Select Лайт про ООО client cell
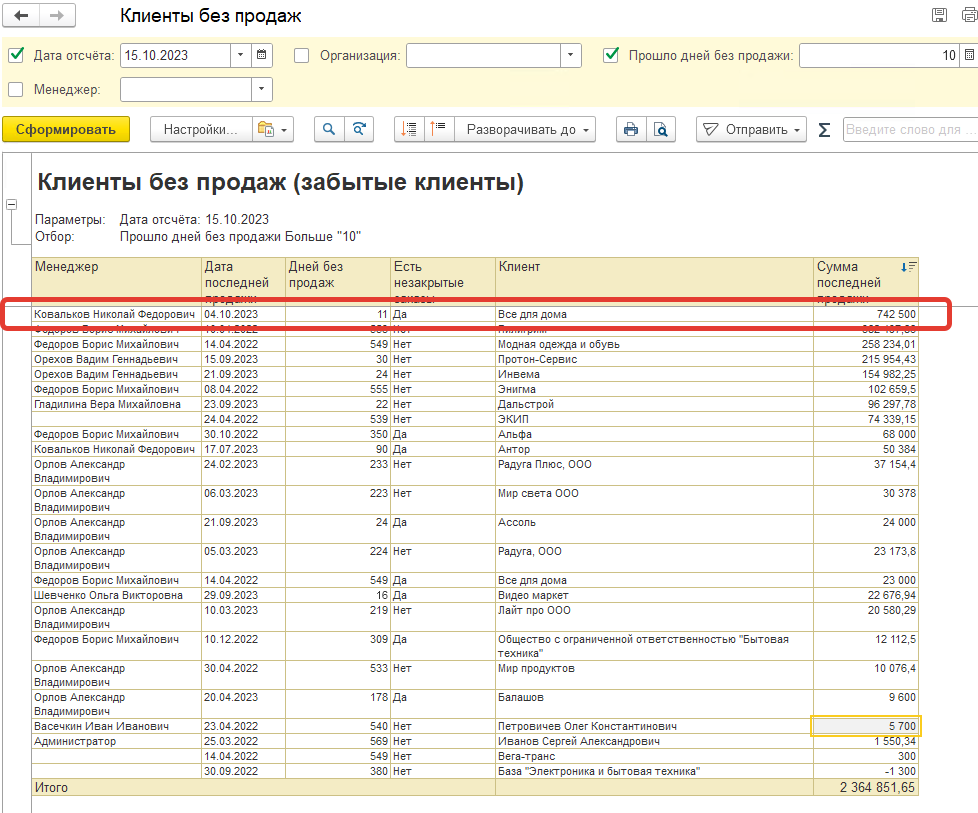The width and height of the screenshot is (978, 813). click(x=654, y=617)
